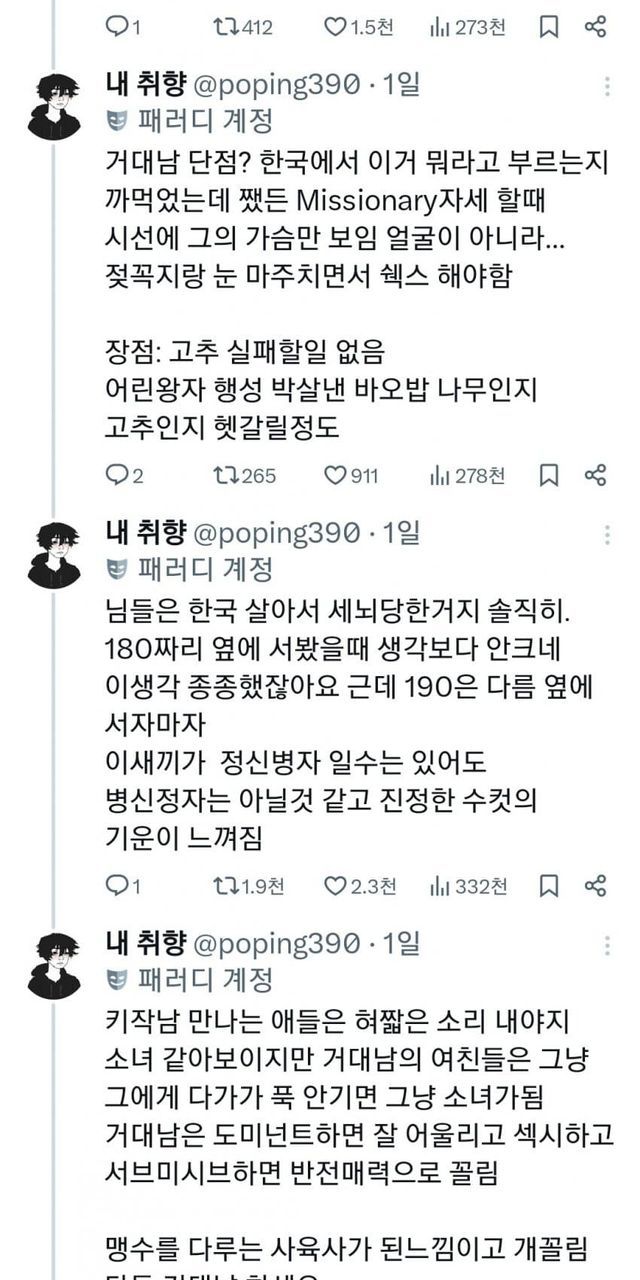Reply to the tweet with 911 likes

[x=116, y=475]
